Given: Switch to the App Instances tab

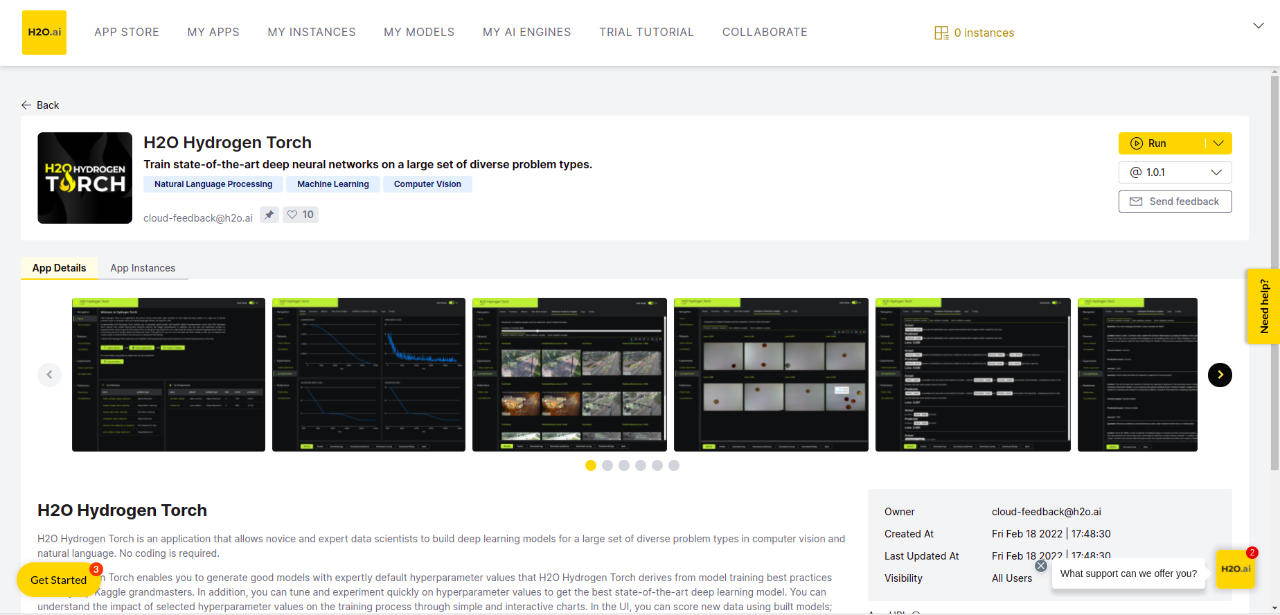Looking at the screenshot, I should tap(142, 268).
